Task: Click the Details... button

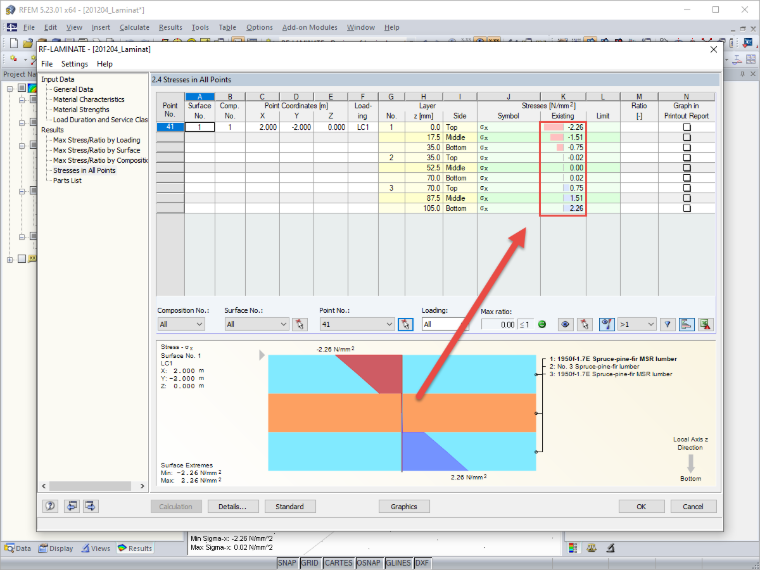Action: (x=233, y=506)
